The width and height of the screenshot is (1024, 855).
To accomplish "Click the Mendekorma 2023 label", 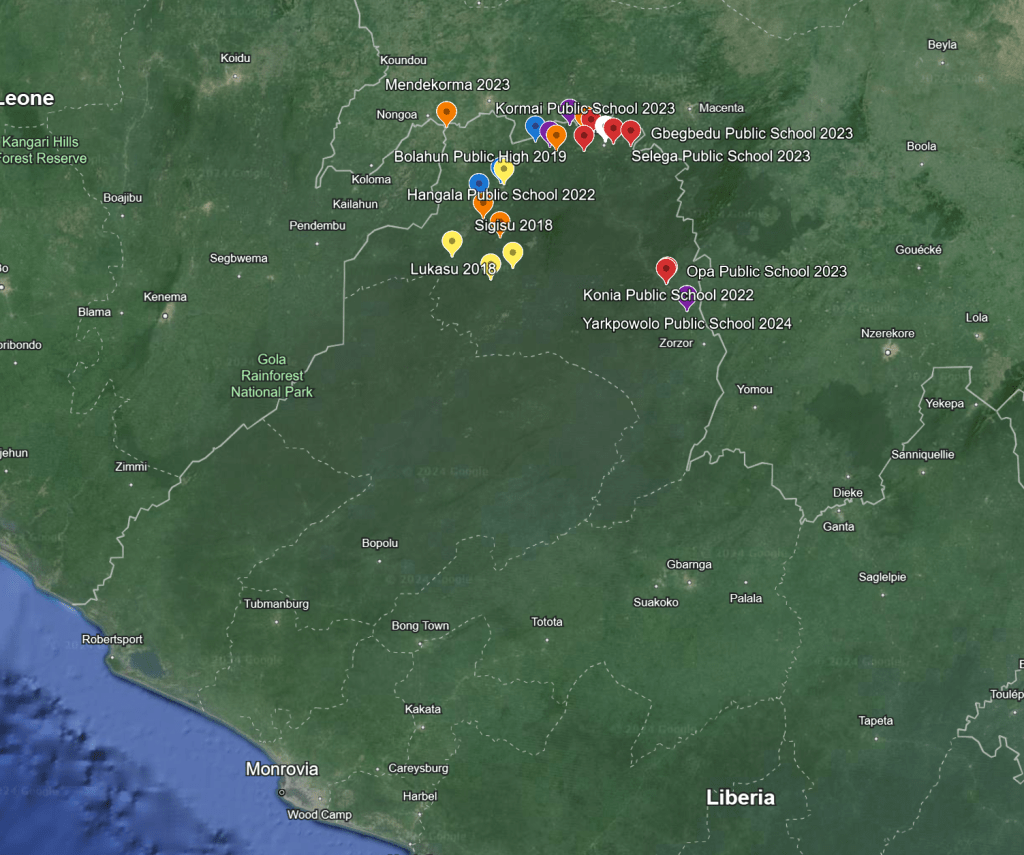I will (447, 85).
